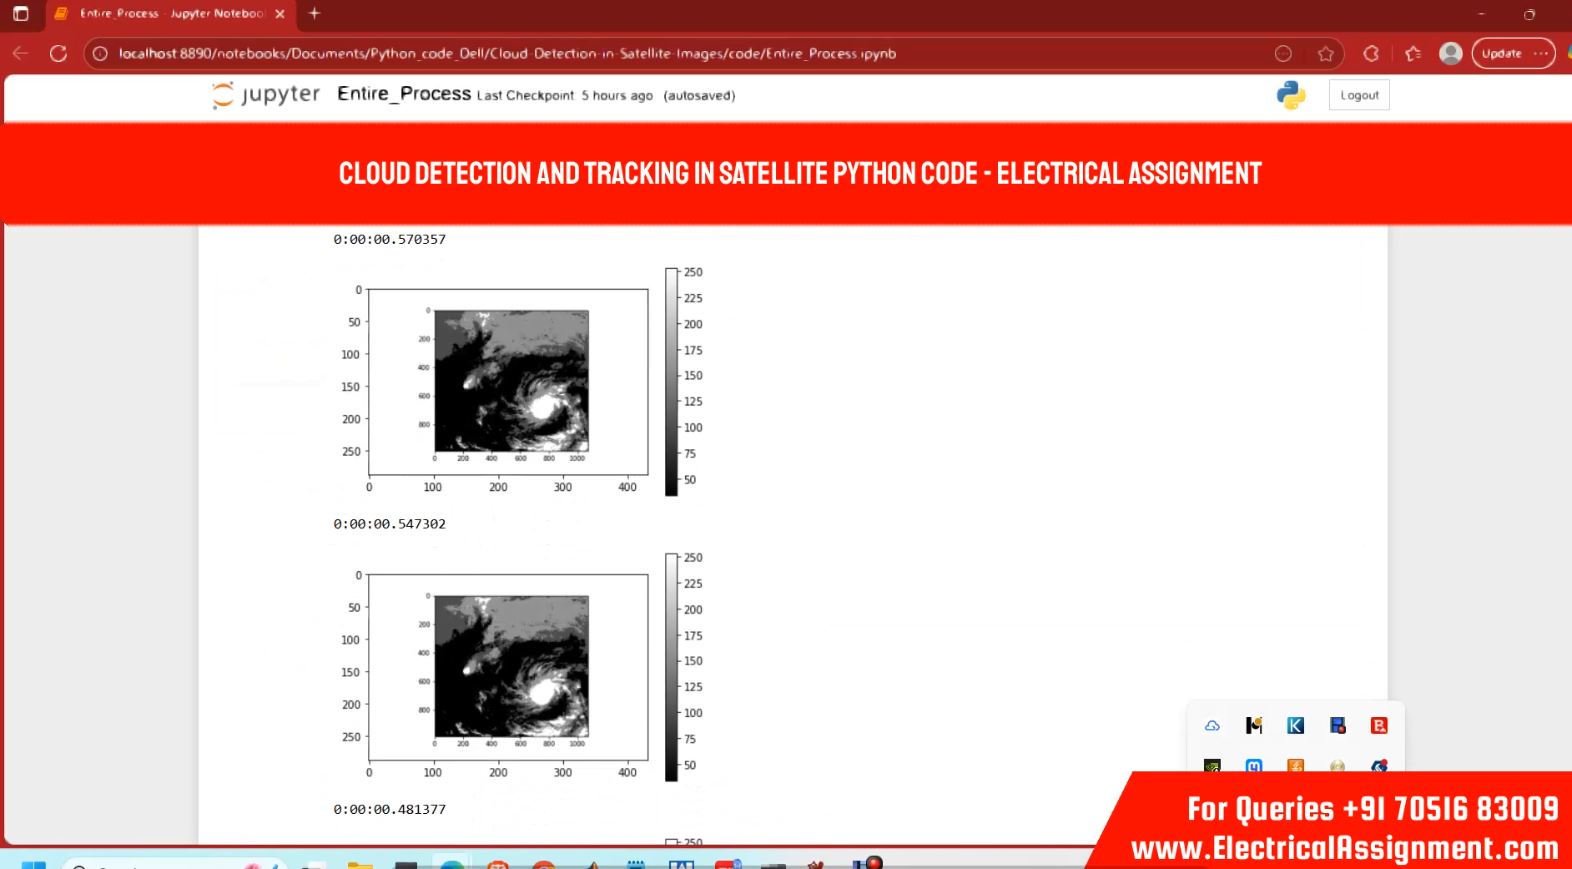Open the favorites list icon

1412,53
